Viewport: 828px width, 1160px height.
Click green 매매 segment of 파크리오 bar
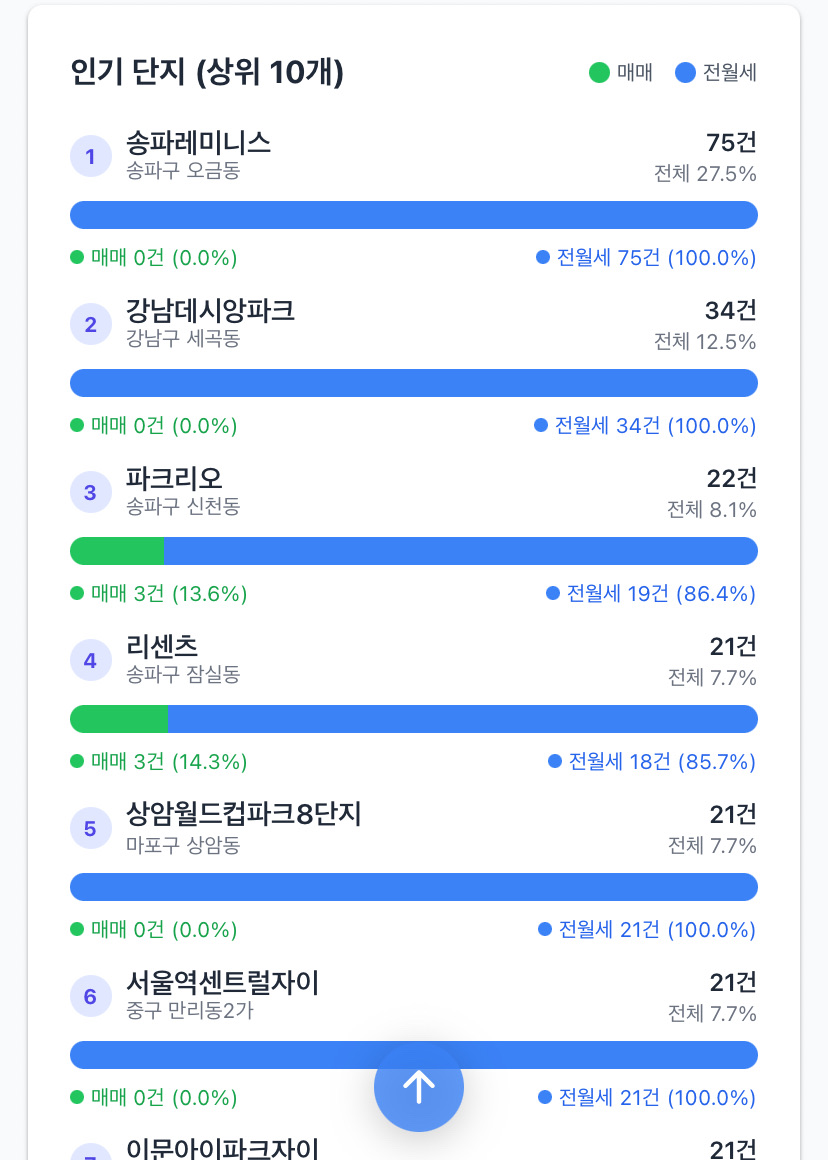117,551
